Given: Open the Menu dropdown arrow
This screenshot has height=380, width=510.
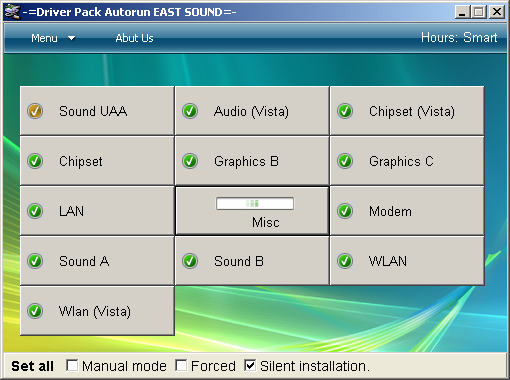Looking at the screenshot, I should (x=72, y=38).
